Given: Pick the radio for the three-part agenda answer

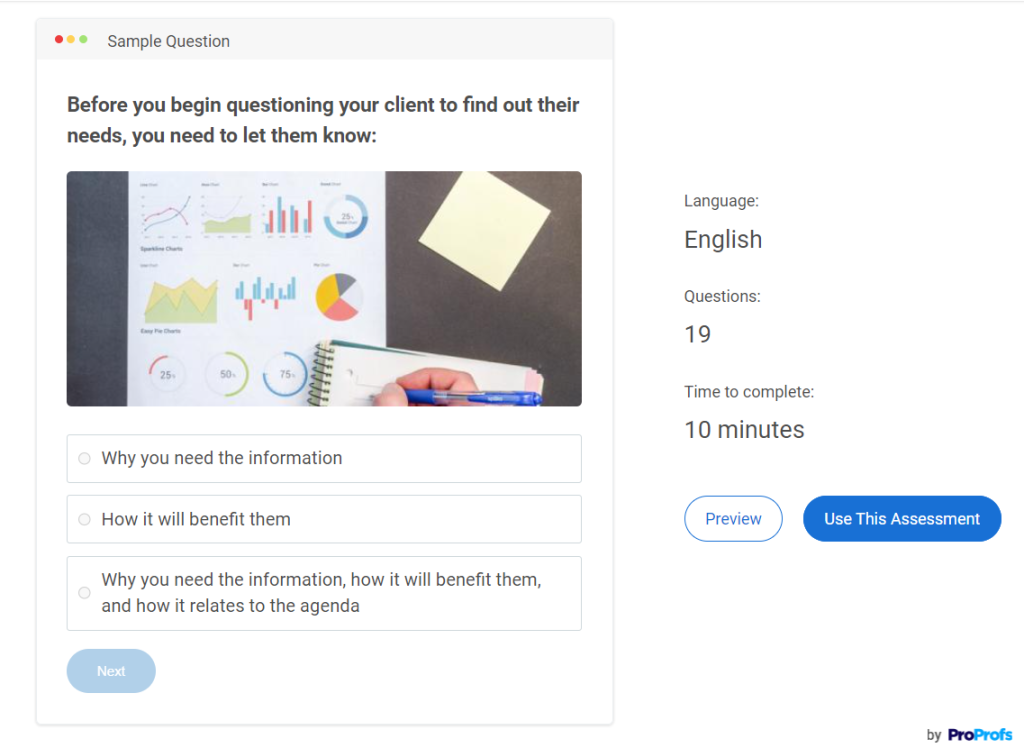Looking at the screenshot, I should [84, 593].
